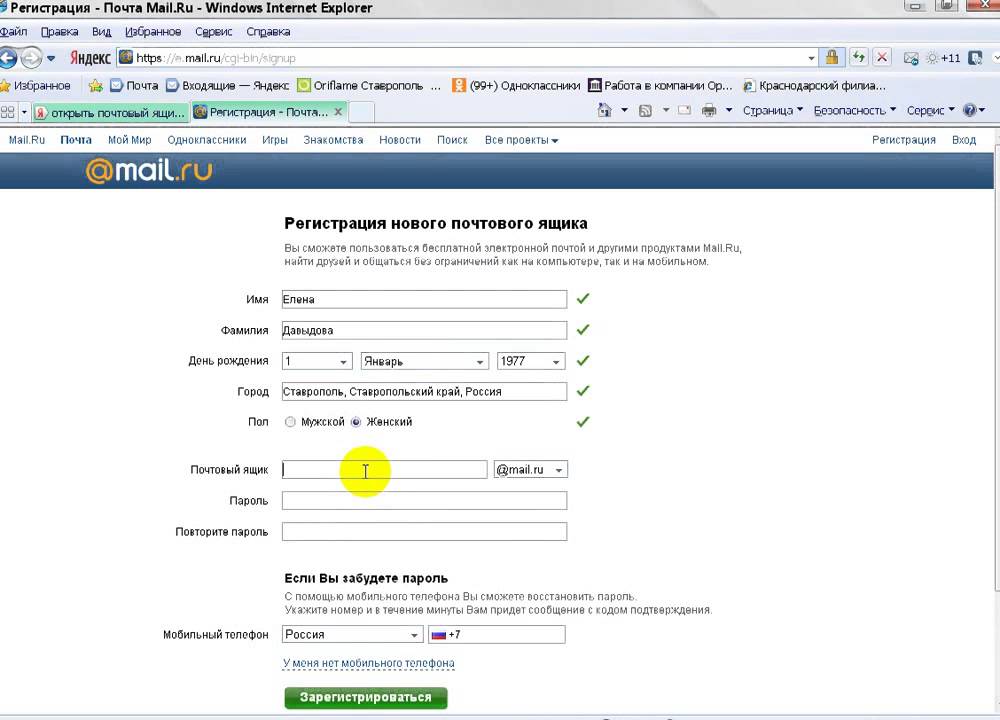Open the Поиск portal link
The image size is (1000, 720).
[x=452, y=140]
